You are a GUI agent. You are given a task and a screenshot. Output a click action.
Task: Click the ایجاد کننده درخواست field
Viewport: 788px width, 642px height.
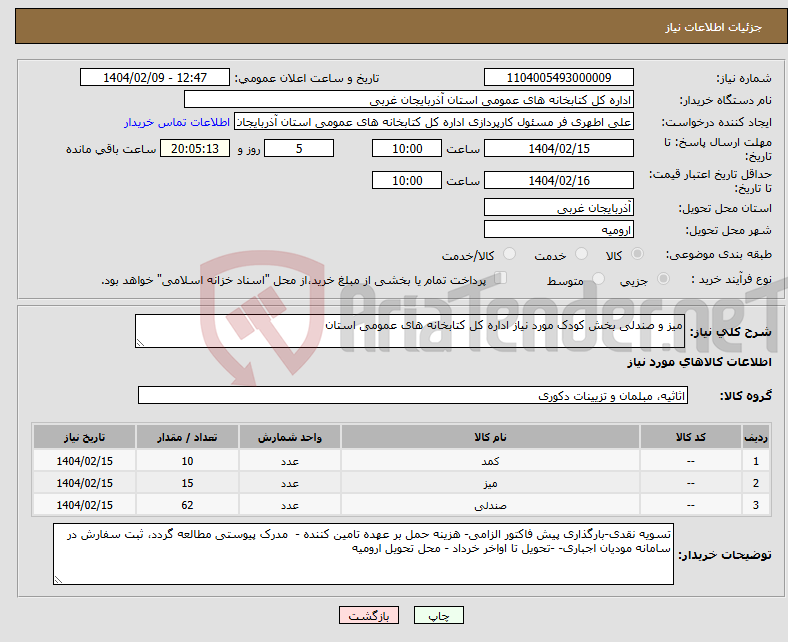[x=434, y=122]
